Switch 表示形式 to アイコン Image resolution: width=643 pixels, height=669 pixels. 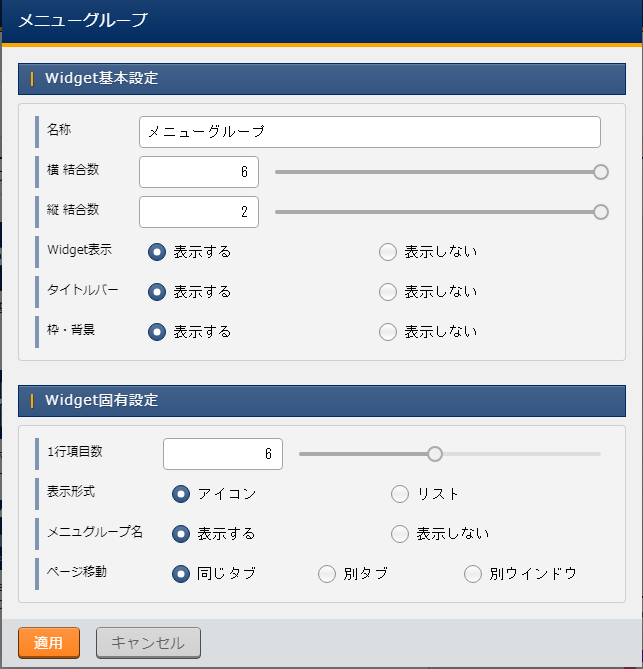tap(181, 494)
